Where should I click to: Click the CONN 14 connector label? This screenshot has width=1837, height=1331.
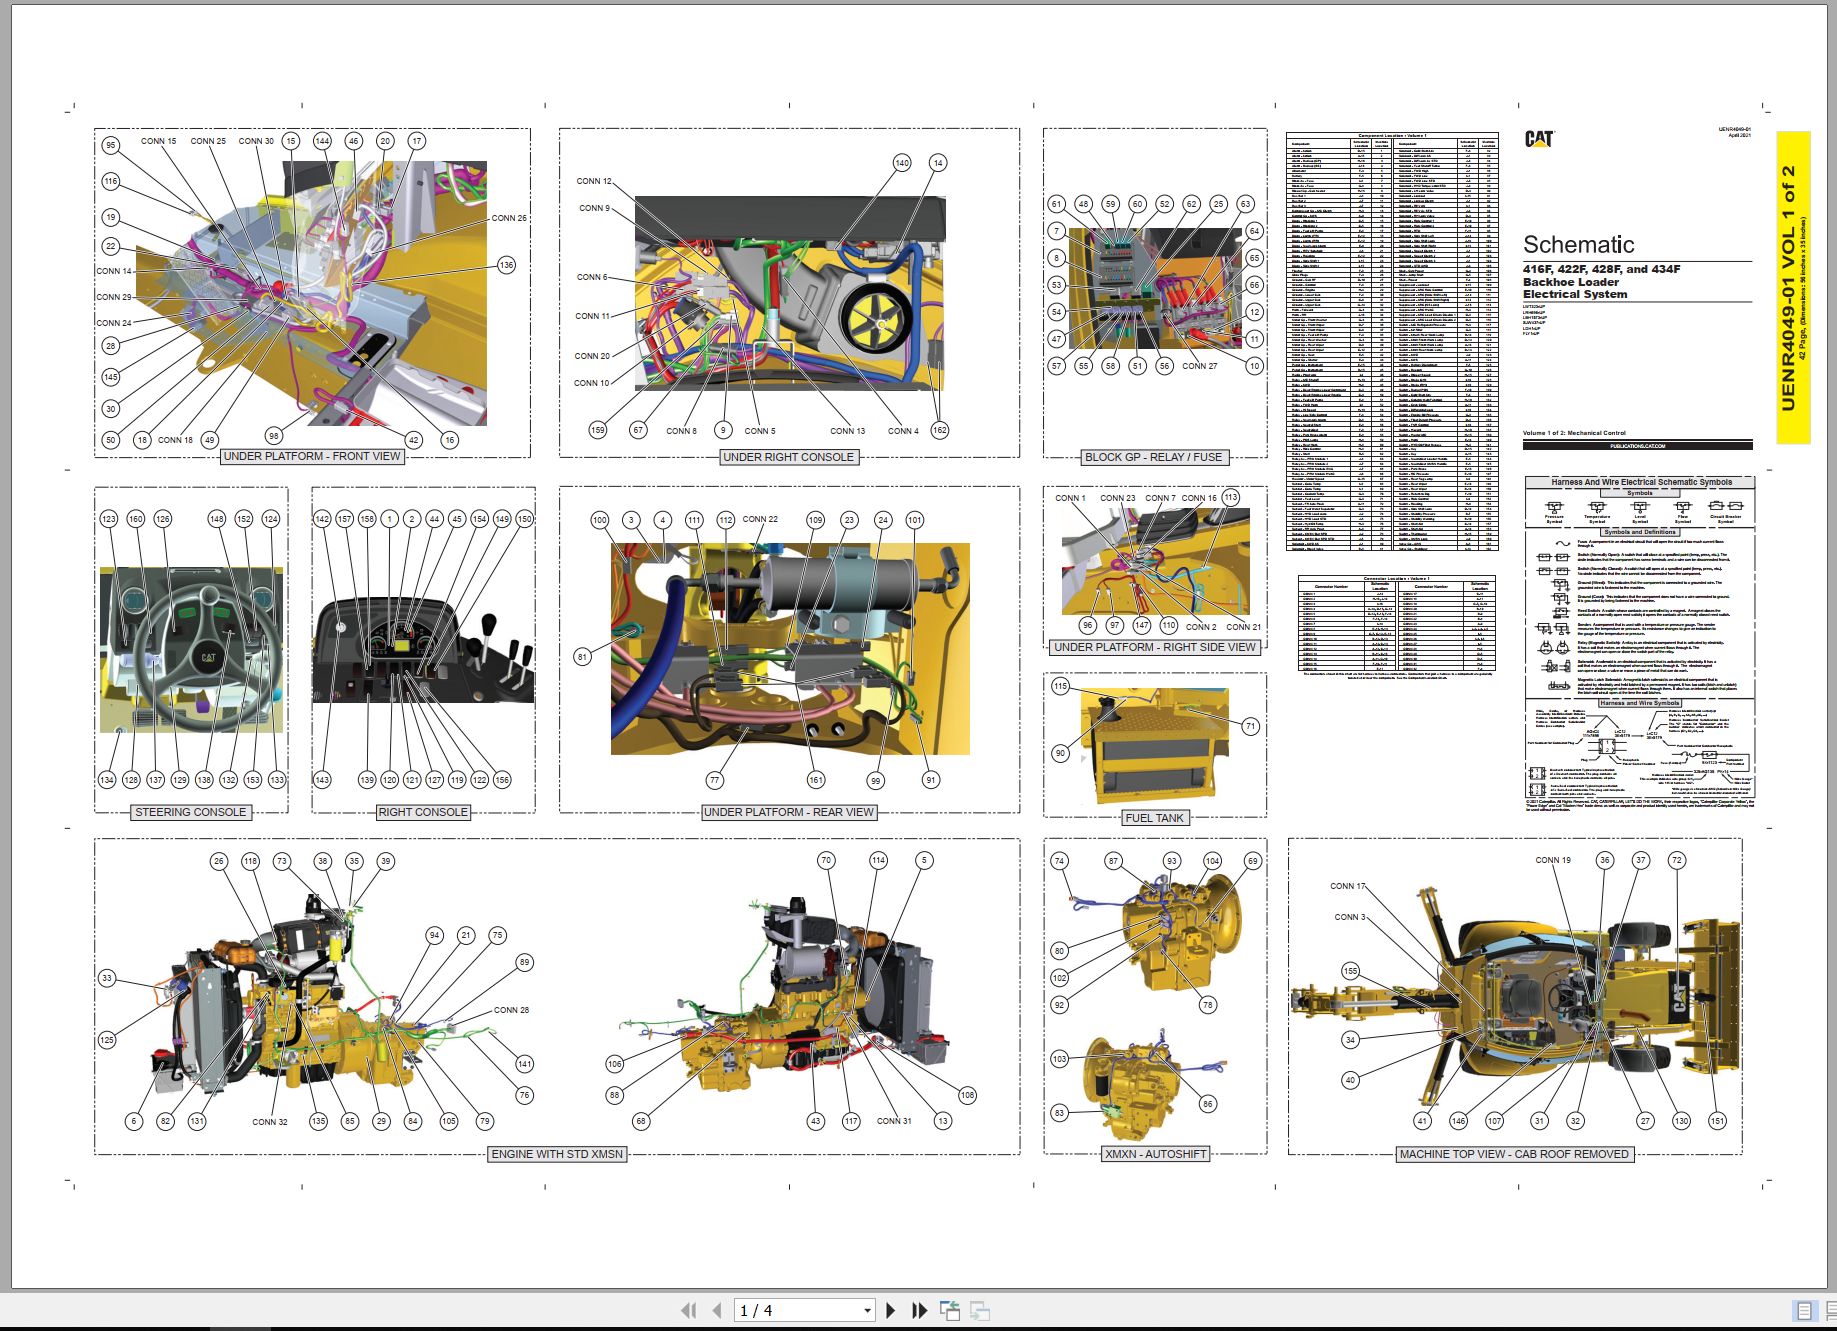pos(114,271)
